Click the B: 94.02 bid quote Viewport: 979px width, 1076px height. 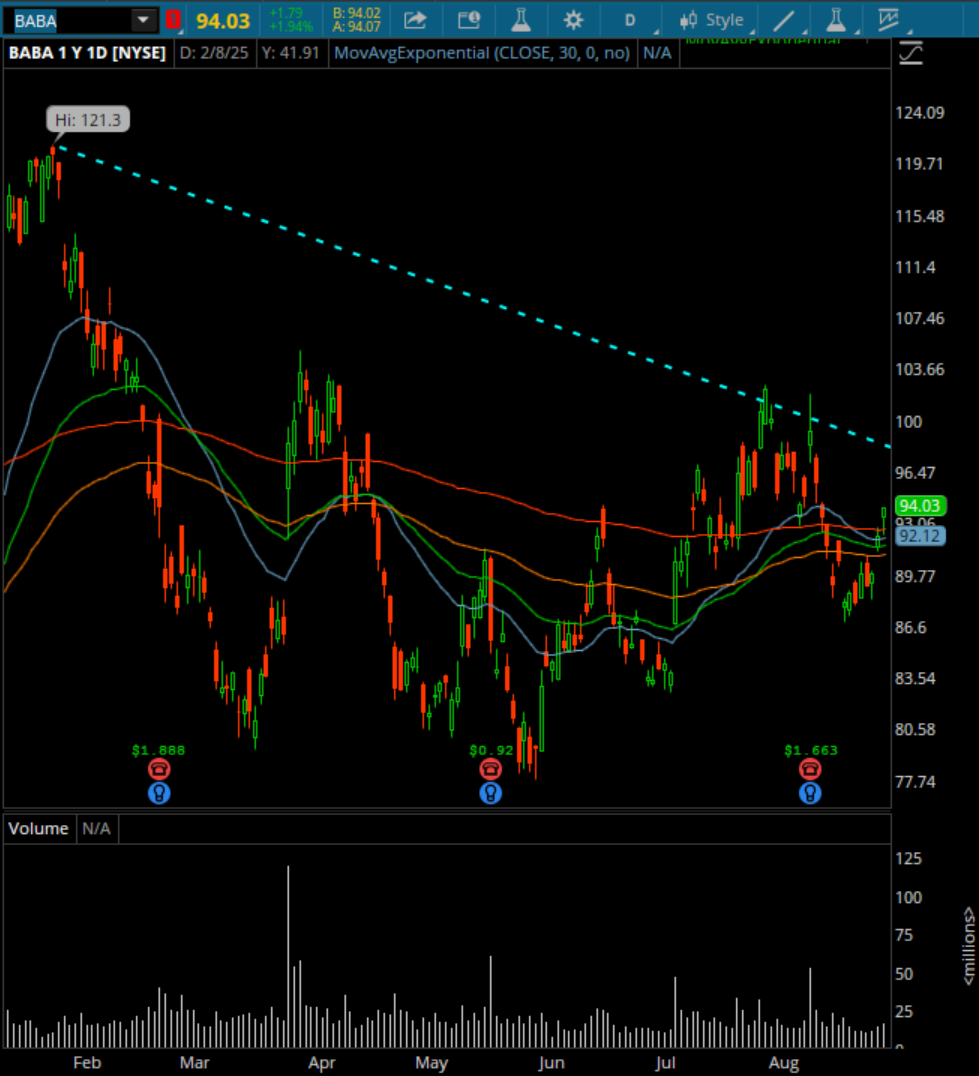point(356,13)
